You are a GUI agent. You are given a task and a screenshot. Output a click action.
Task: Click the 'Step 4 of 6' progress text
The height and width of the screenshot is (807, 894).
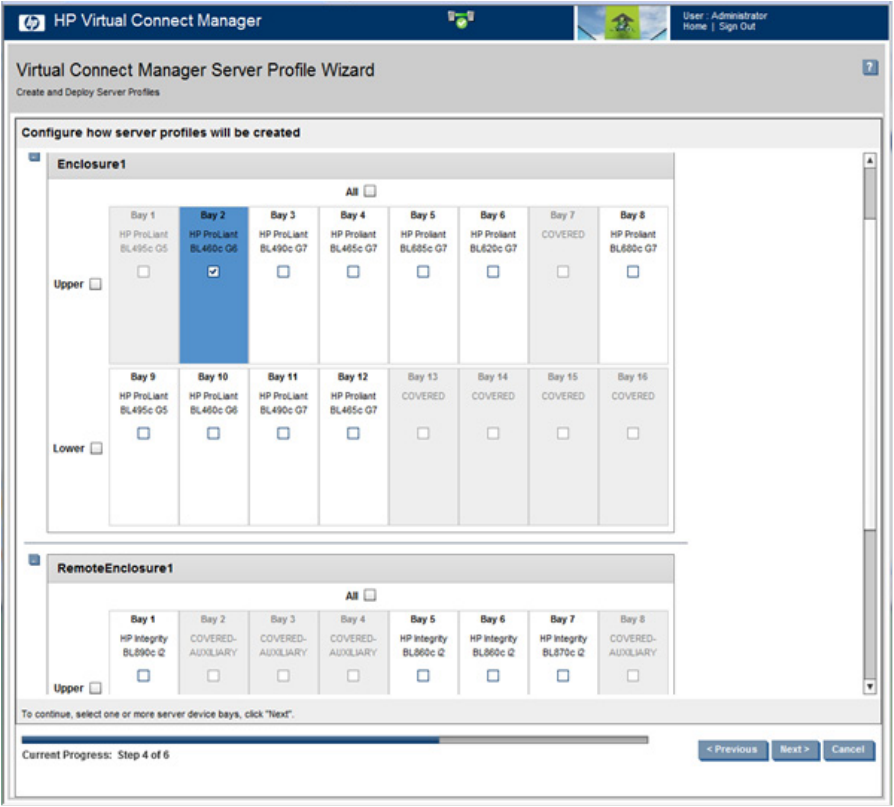click(143, 755)
